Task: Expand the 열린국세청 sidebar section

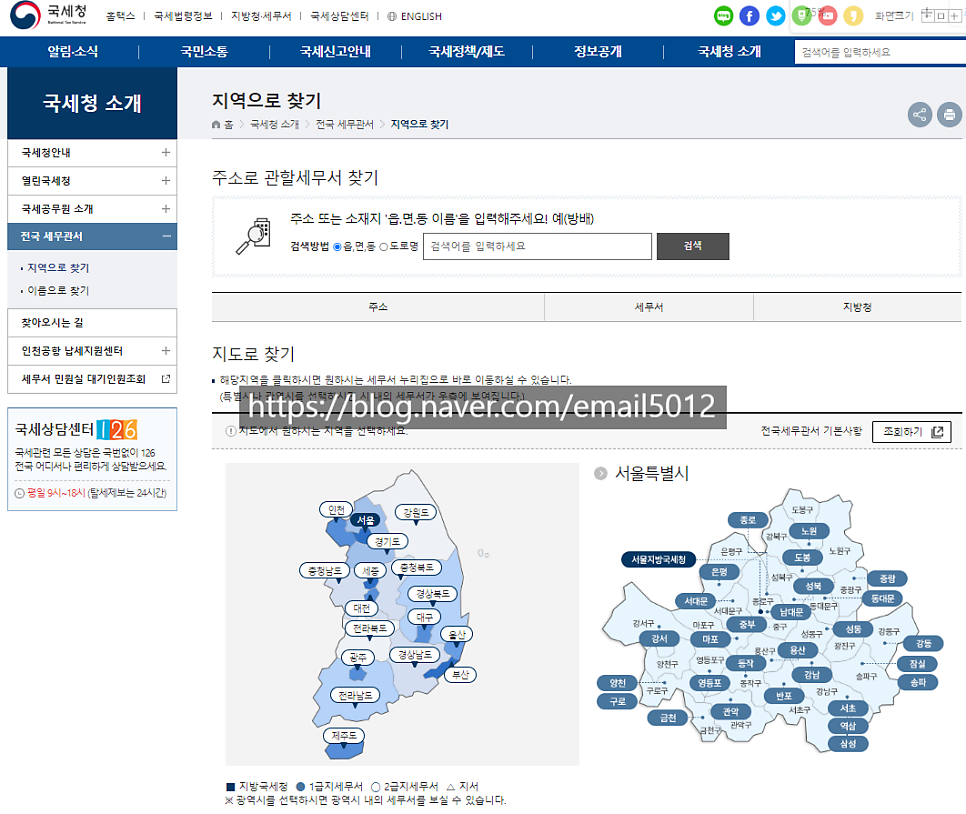Action: coord(165,181)
